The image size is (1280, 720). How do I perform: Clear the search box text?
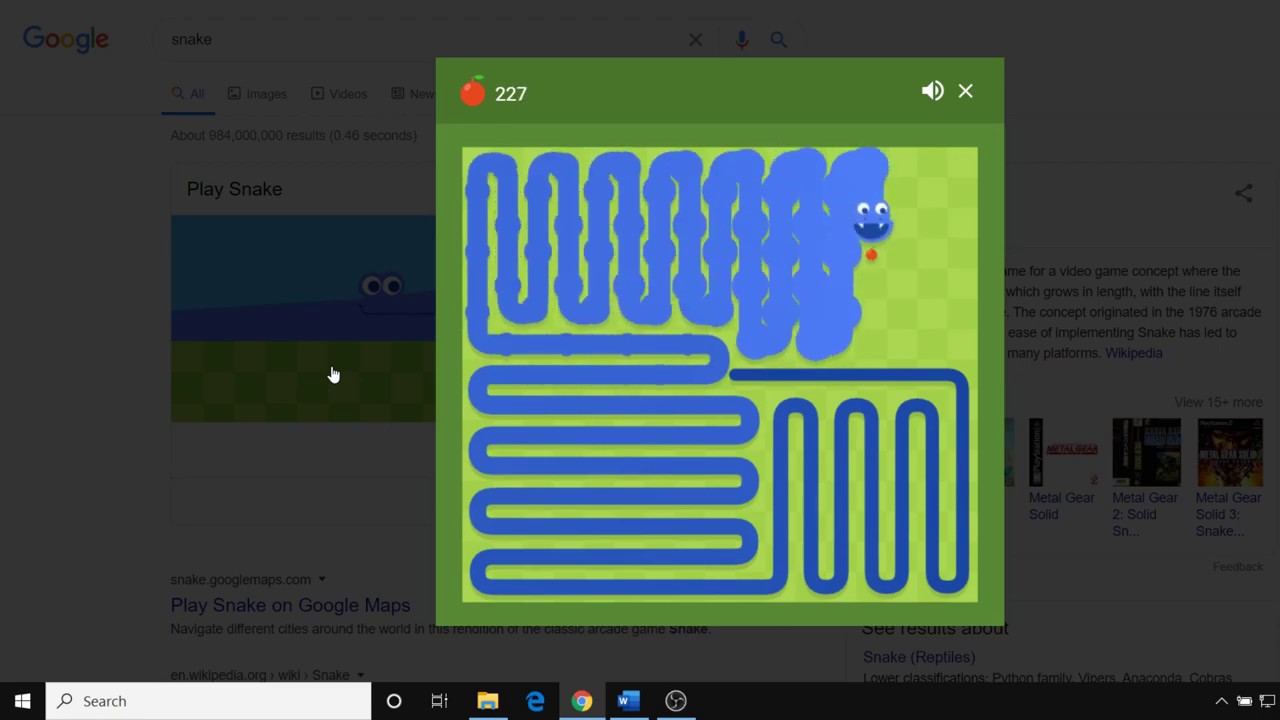(695, 40)
